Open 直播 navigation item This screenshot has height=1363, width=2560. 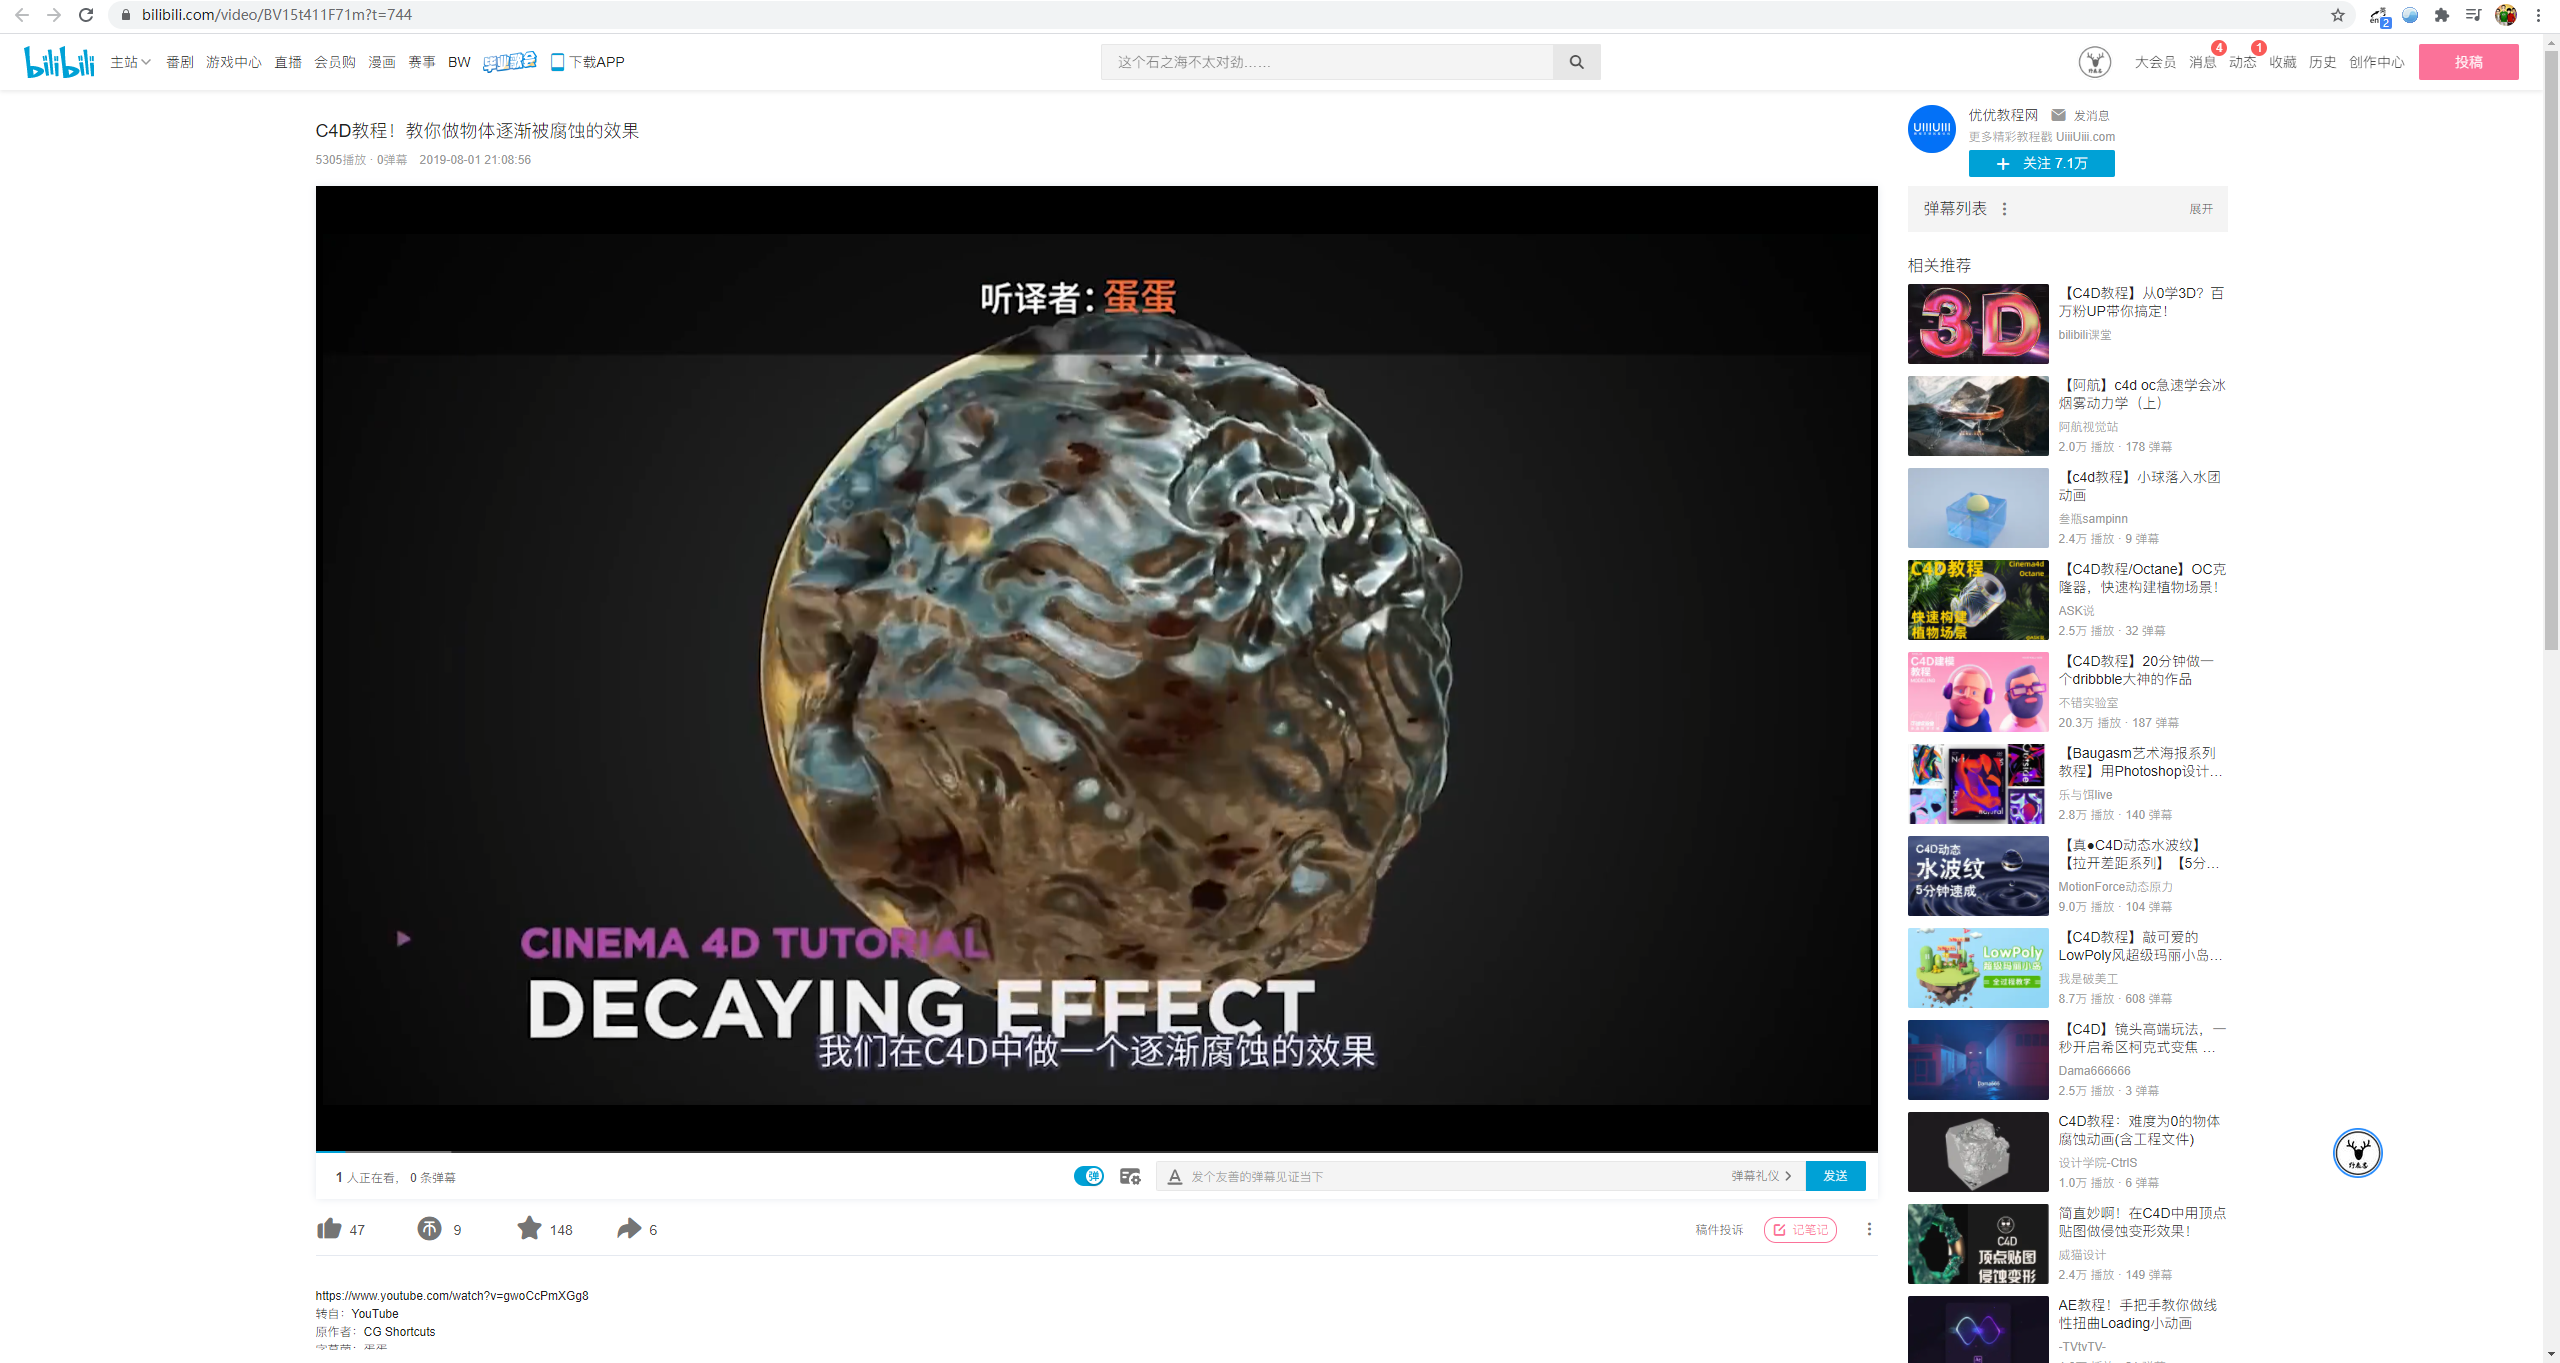(288, 62)
